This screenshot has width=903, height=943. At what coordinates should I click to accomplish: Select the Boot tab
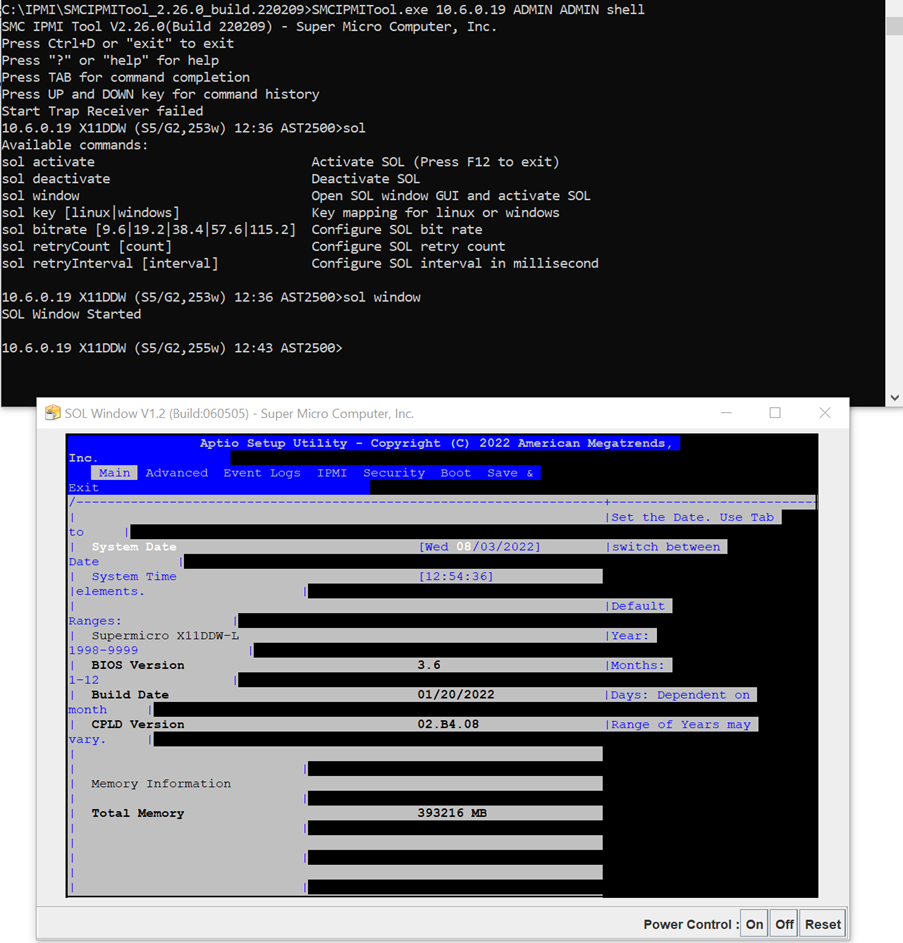pyautogui.click(x=456, y=473)
